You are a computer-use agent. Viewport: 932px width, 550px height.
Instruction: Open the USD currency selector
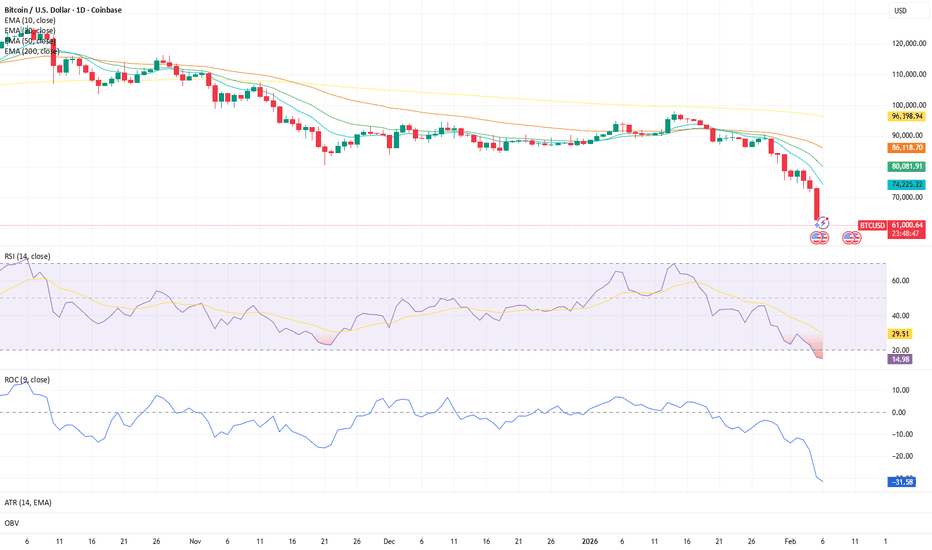click(x=908, y=10)
